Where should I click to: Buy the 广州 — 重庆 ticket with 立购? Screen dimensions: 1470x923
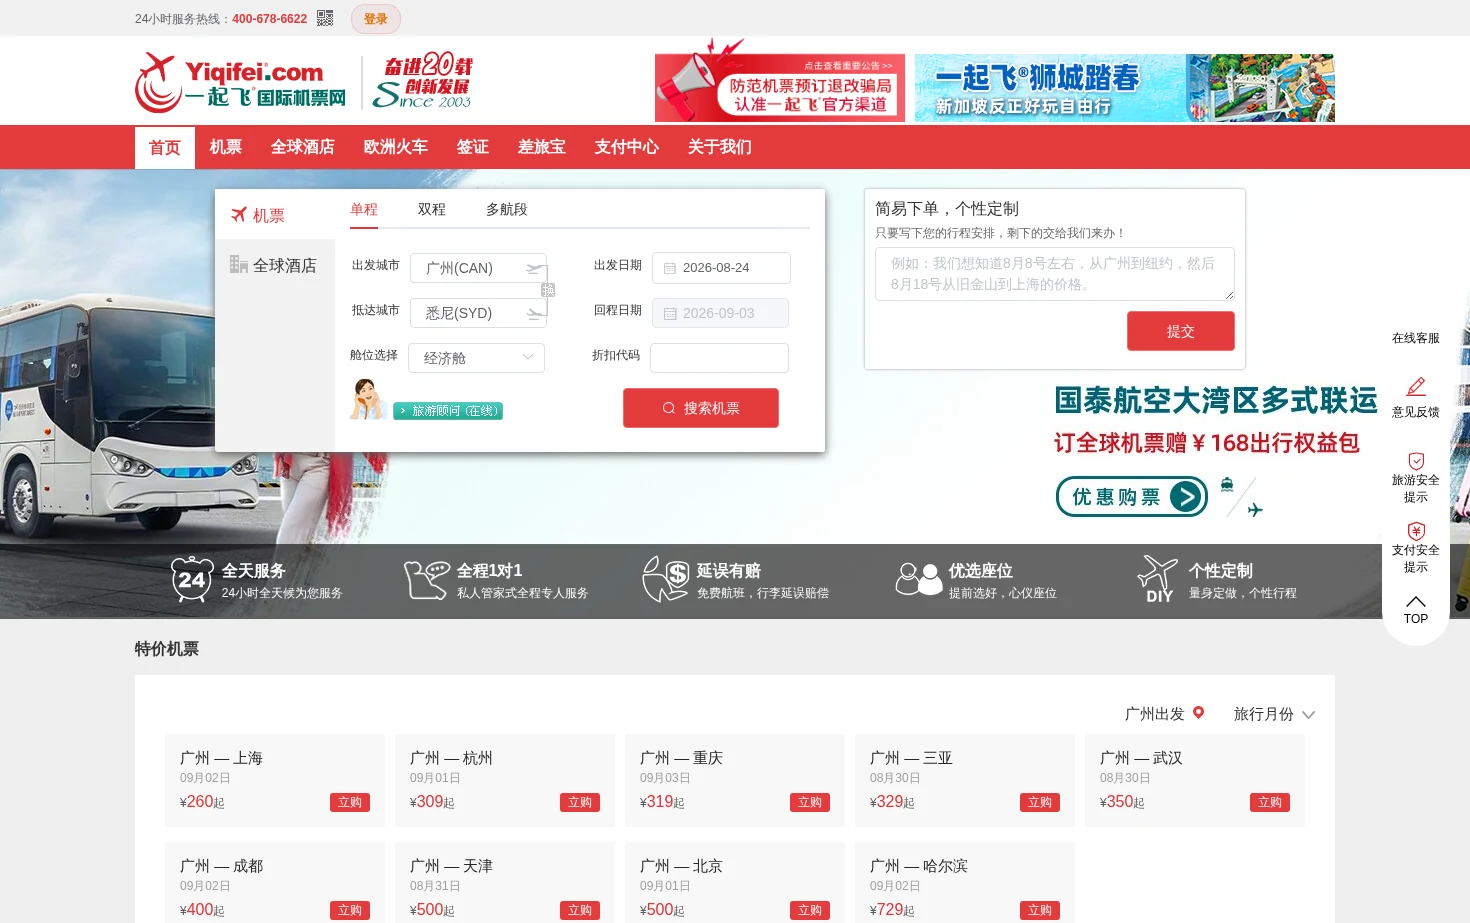coord(810,802)
